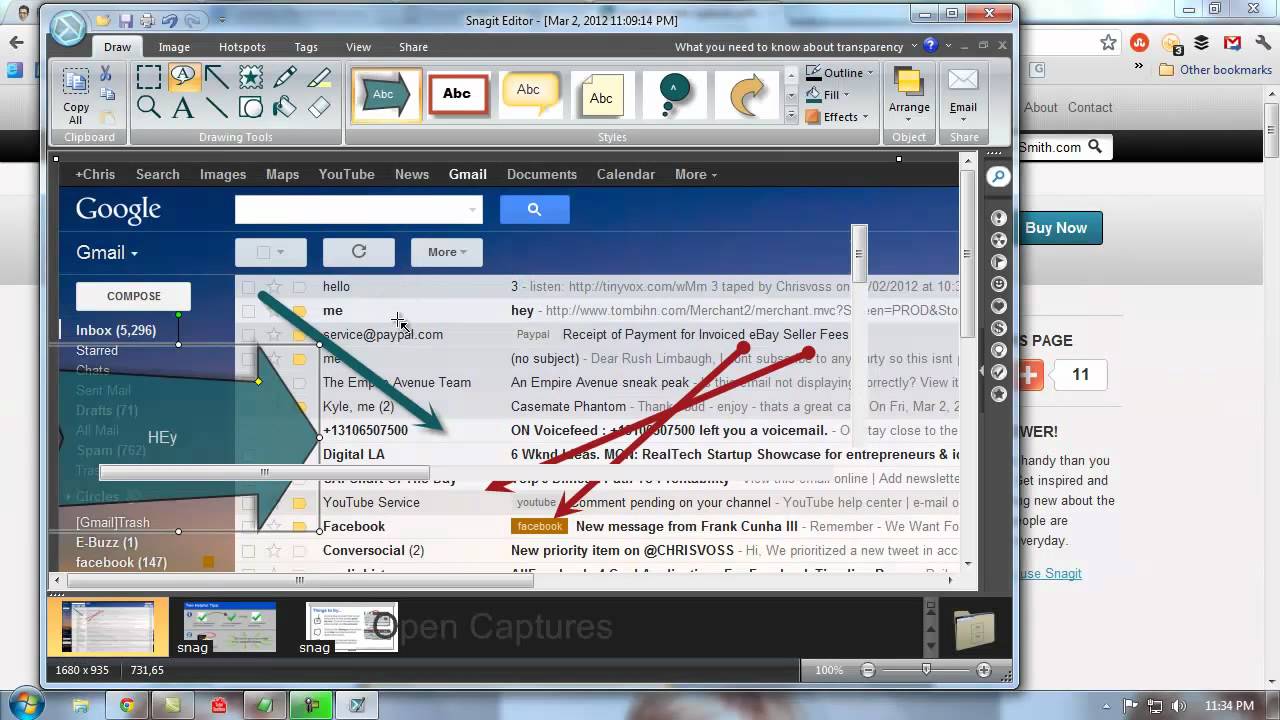Viewport: 1280px width, 720px height.
Task: Switch to the Share ribbon tab
Action: [413, 47]
